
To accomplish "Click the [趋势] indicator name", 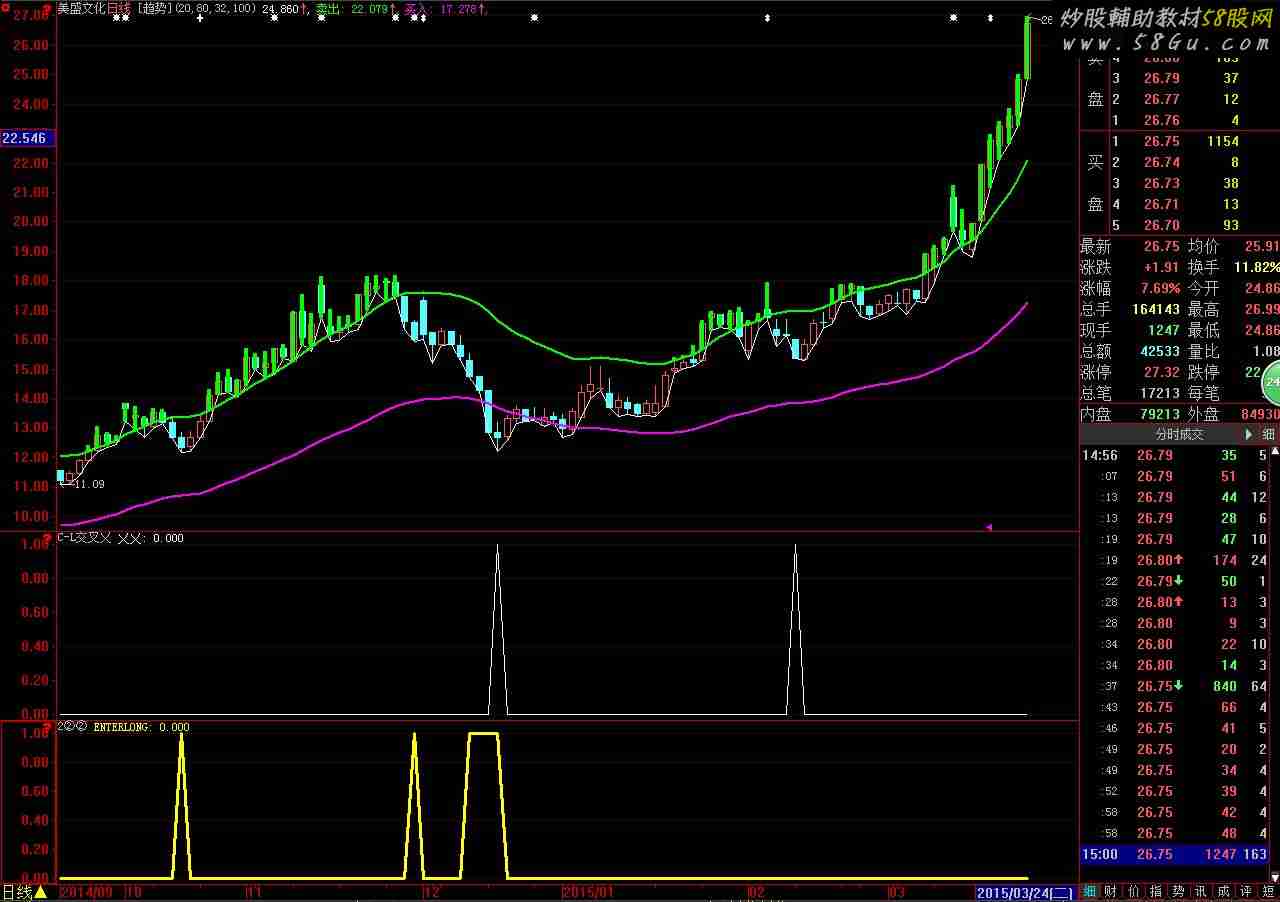I will (155, 8).
